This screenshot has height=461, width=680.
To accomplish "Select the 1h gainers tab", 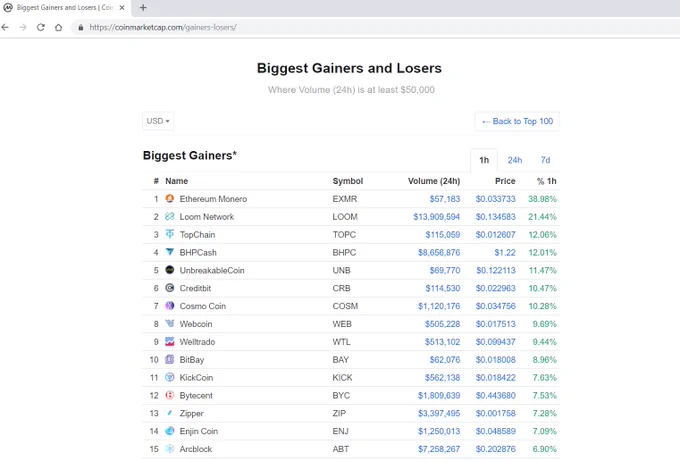I will tap(484, 160).
